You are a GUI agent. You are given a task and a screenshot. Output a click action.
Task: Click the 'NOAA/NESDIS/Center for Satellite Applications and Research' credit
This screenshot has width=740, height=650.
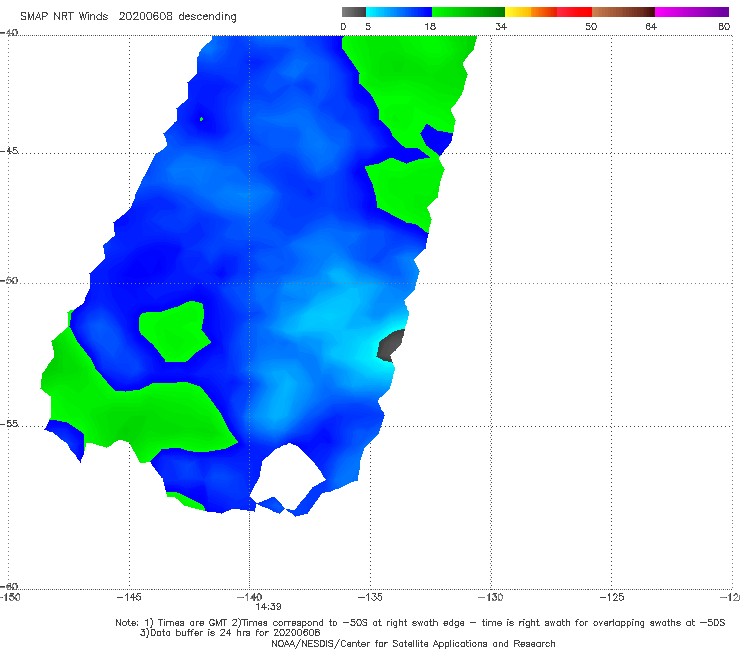[x=413, y=644]
